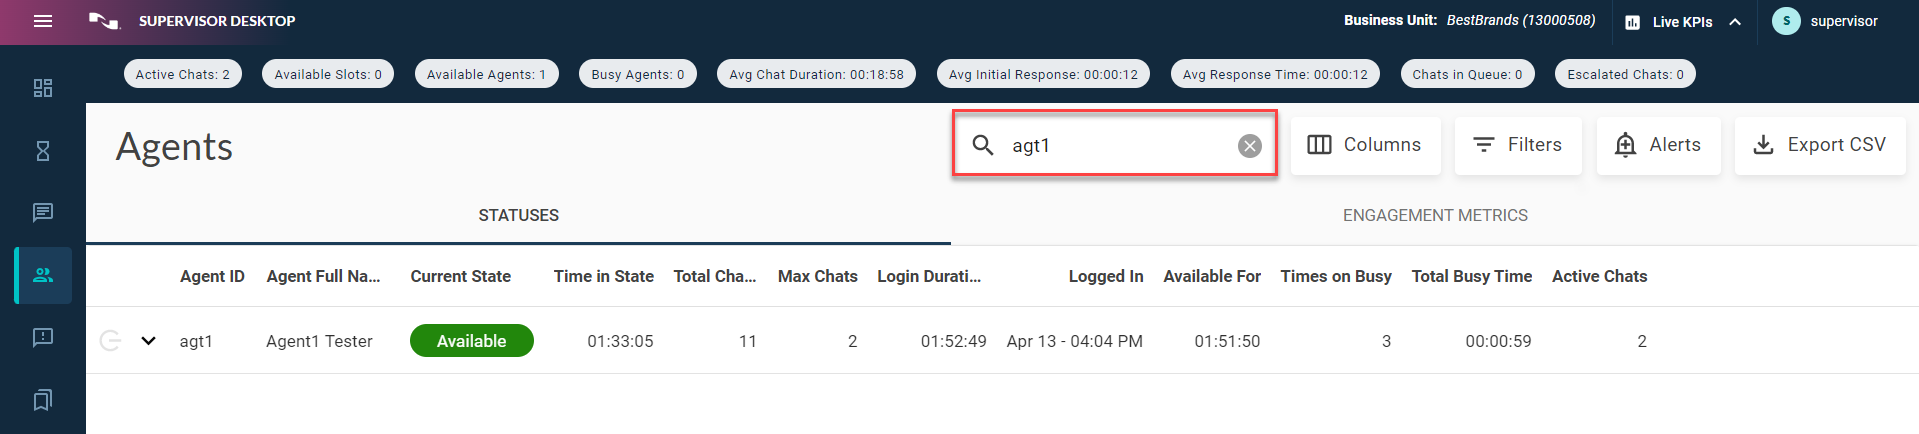Open the Filters panel
1919x434 pixels.
click(1517, 145)
